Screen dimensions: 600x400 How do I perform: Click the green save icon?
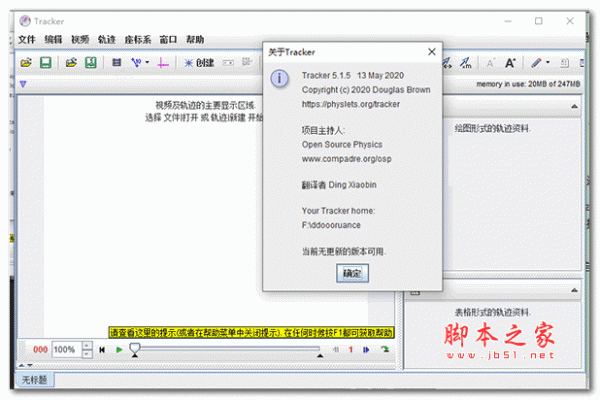[46, 62]
